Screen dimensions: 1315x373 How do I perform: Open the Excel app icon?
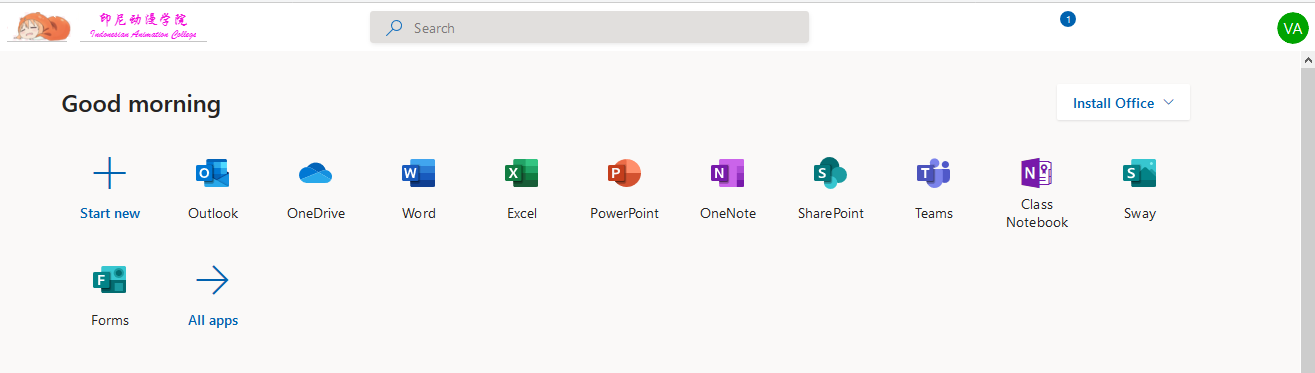521,174
